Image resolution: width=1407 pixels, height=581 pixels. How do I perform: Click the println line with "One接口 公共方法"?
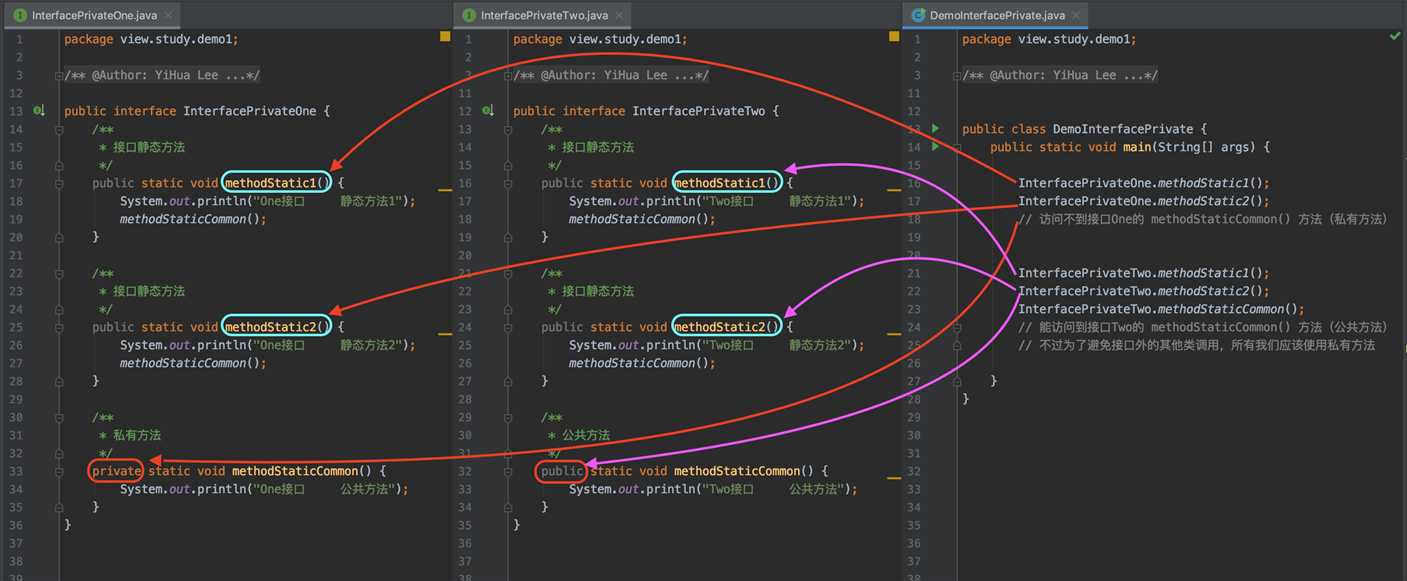pyautogui.click(x=264, y=489)
